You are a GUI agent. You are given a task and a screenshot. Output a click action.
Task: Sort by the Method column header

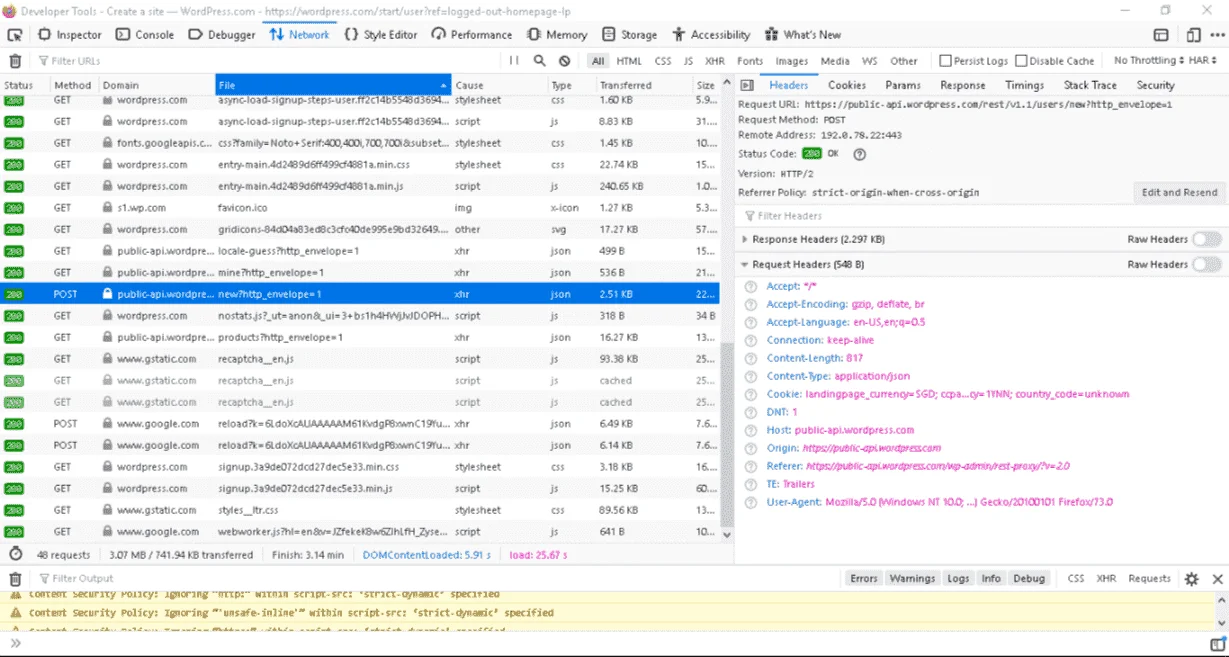tap(73, 85)
